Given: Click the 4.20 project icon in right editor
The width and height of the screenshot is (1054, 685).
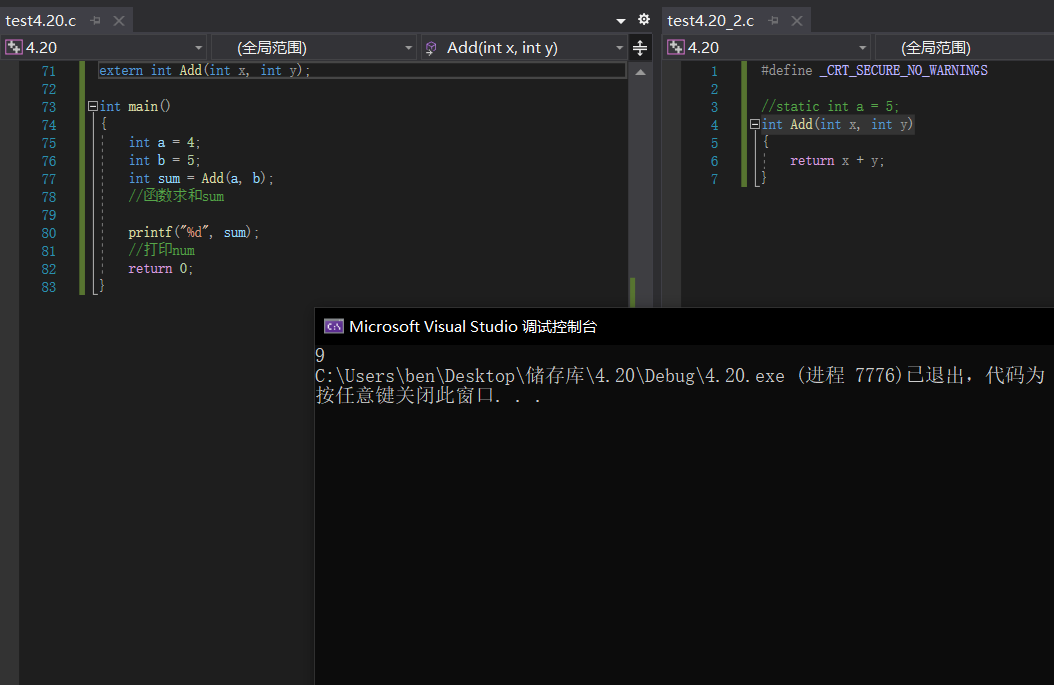Looking at the screenshot, I should coord(676,48).
